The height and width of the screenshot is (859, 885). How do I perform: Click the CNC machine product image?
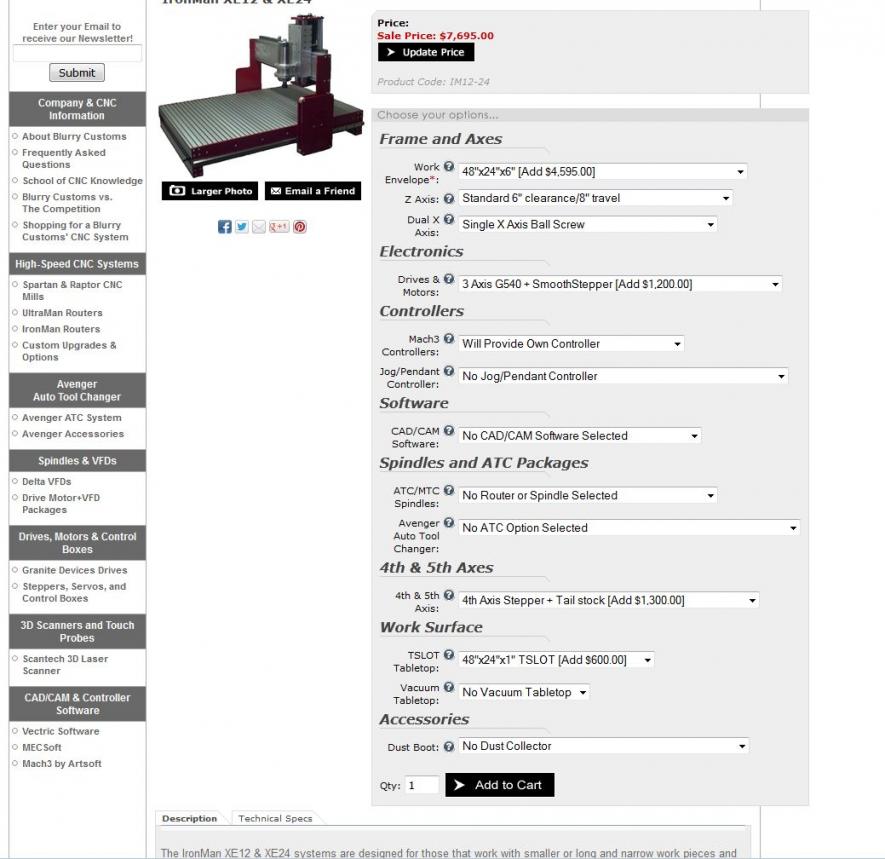tap(261, 95)
